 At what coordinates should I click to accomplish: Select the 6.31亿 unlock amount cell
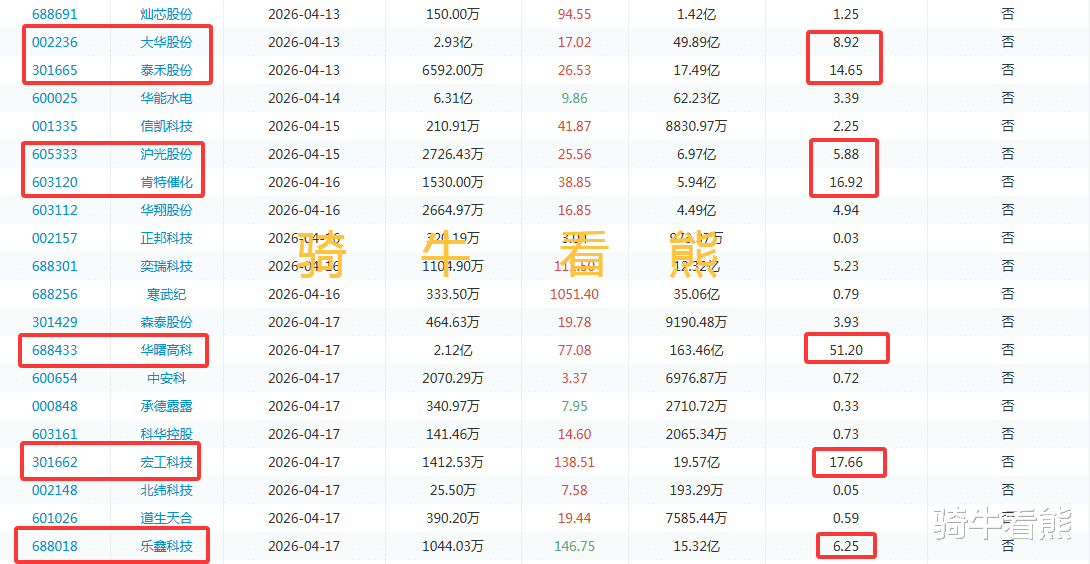pyautogui.click(x=455, y=98)
